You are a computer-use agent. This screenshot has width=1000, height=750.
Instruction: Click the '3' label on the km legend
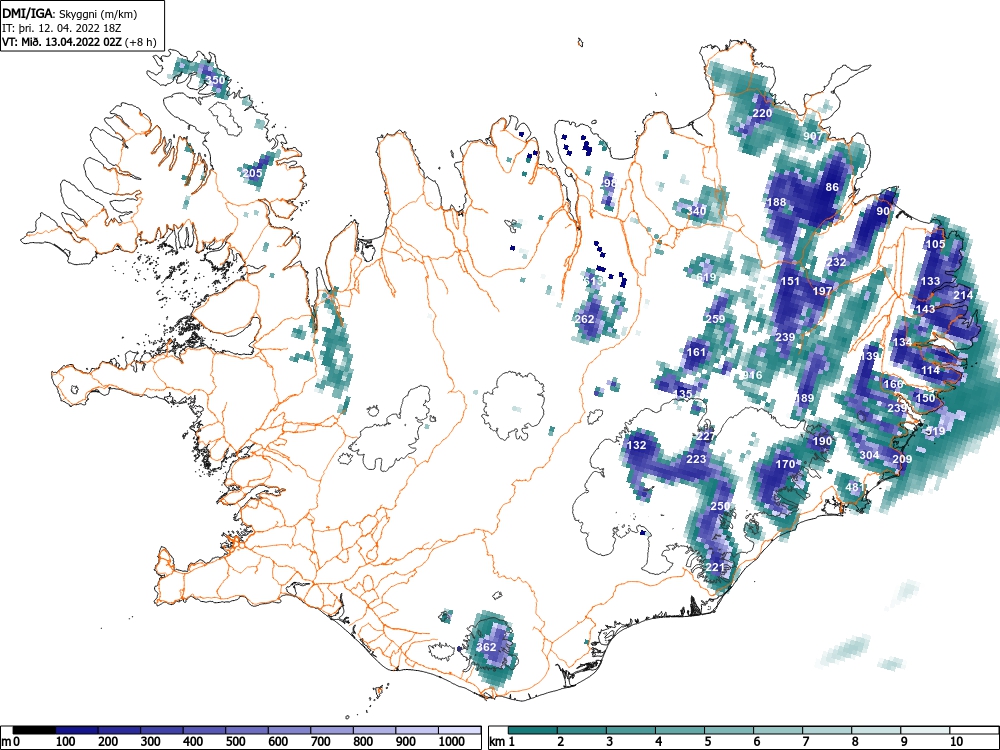click(609, 742)
